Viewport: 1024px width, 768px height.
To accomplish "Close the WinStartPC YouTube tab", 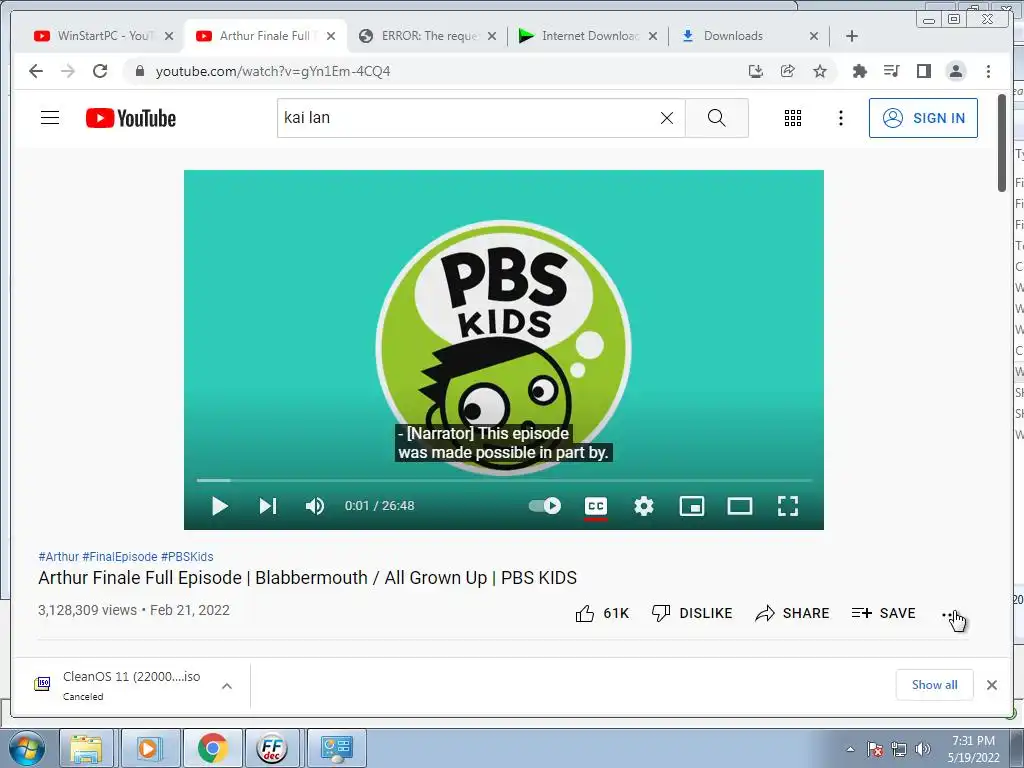I will click(x=169, y=36).
